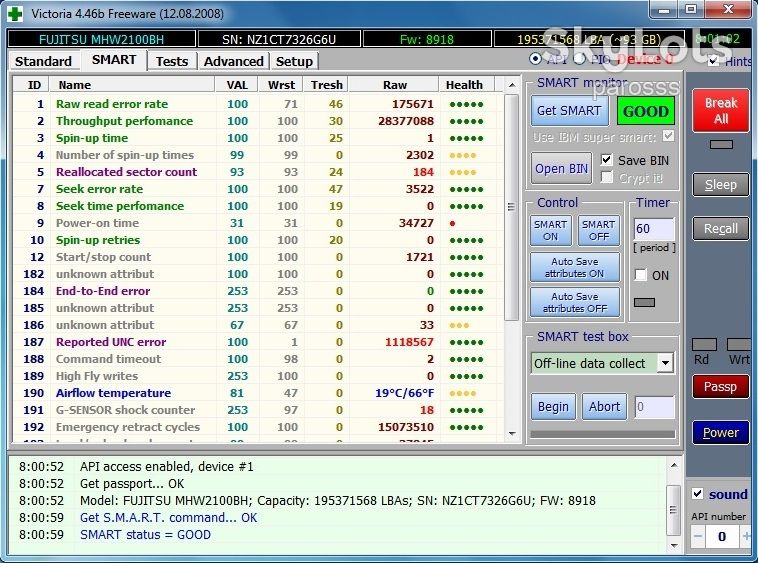
Task: Decrease the API number with minus
Action: [x=698, y=536]
